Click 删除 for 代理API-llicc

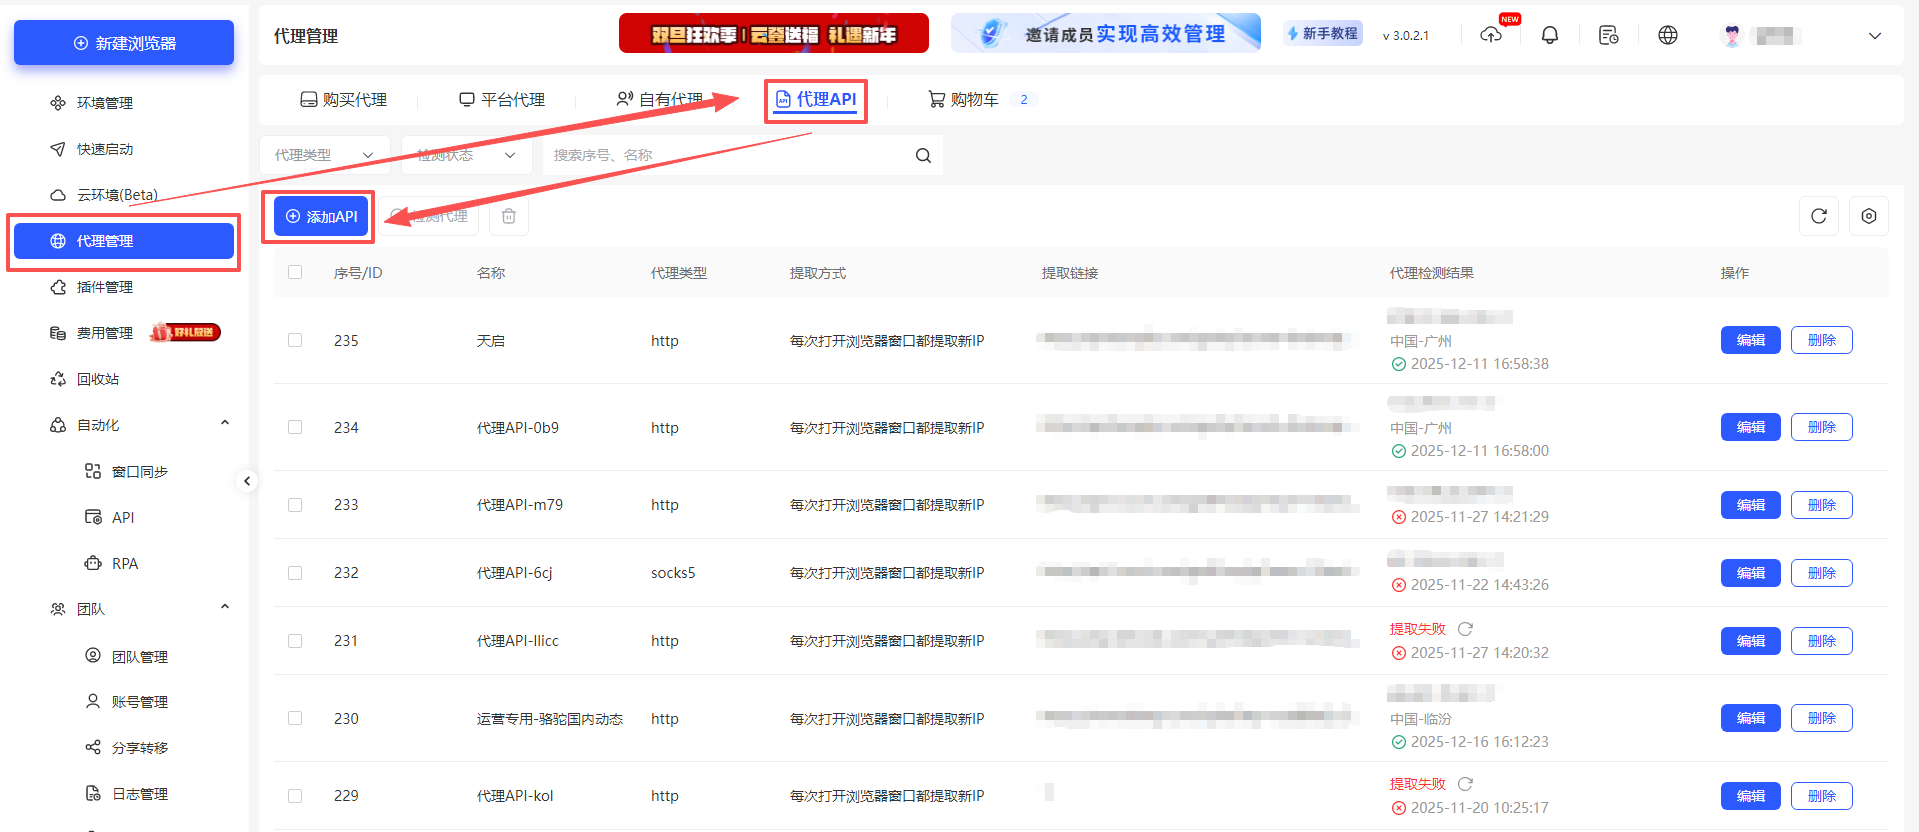coord(1822,641)
